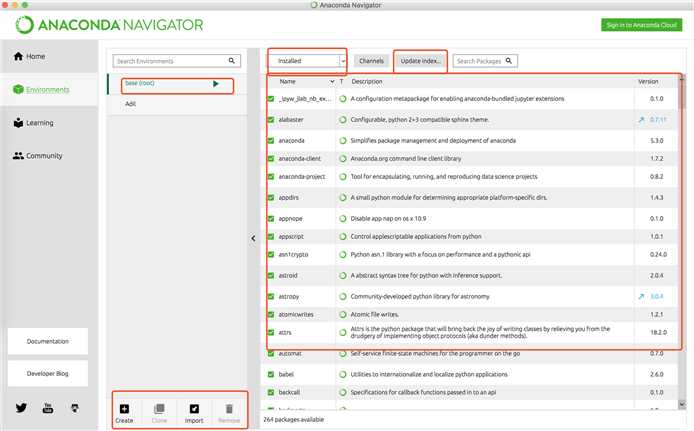Click the package list vertical scrollbar thumb
The width and height of the screenshot is (694, 431).
[682, 94]
